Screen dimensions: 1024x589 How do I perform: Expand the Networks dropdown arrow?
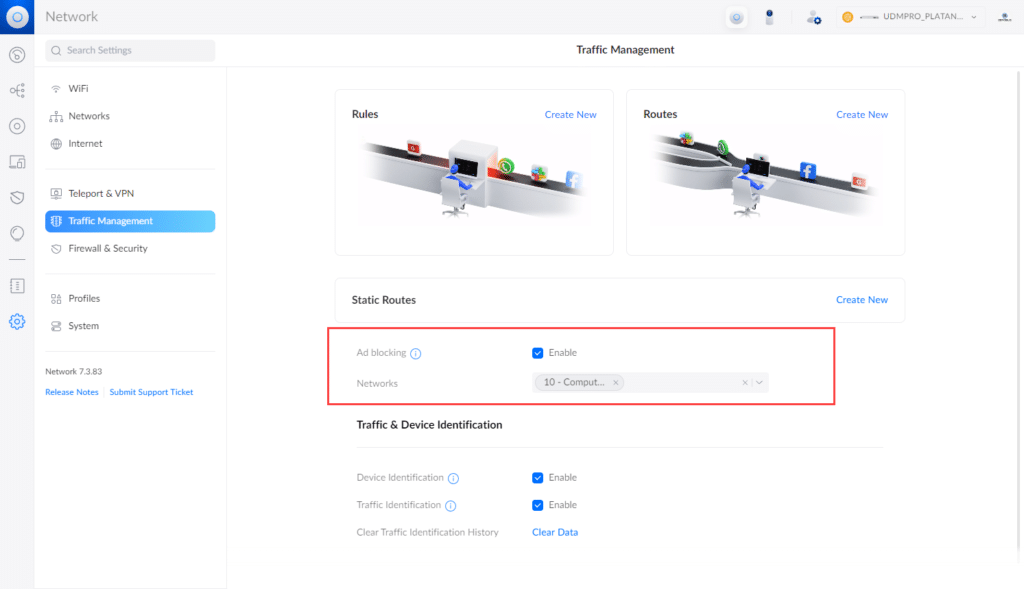click(x=760, y=382)
